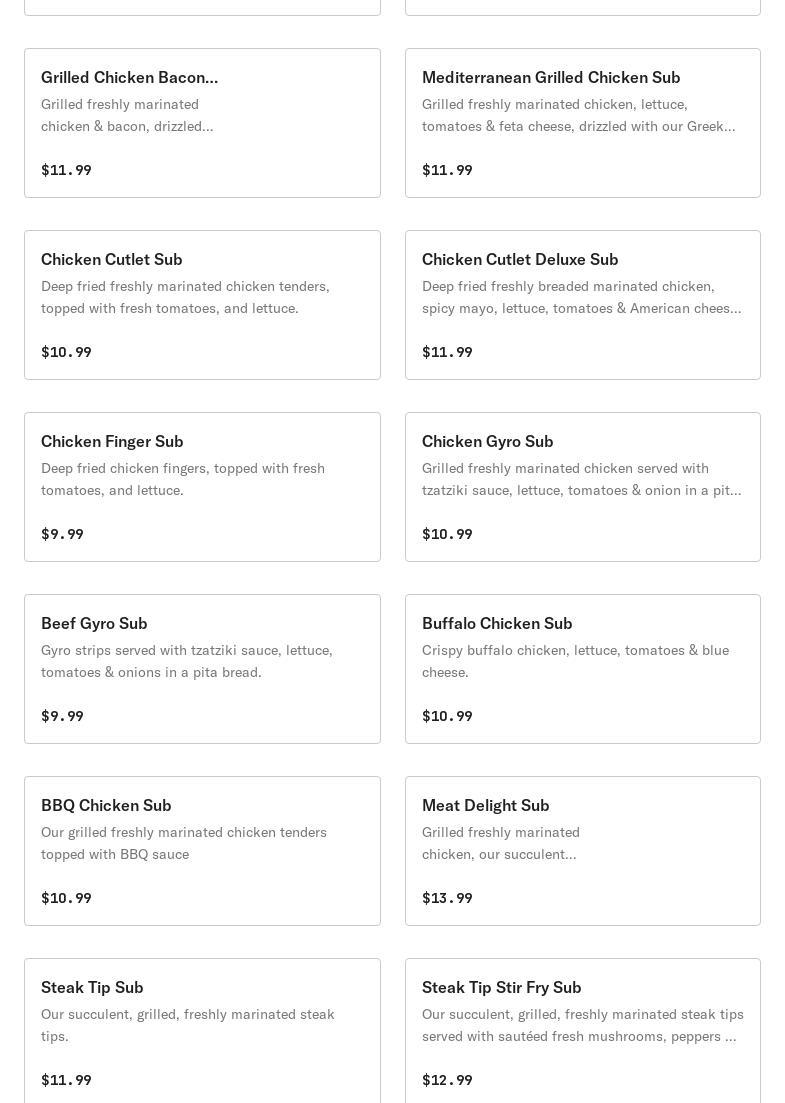The width and height of the screenshot is (785, 1103).
Task: Click Mediterranean sub description text
Action: coord(578,115)
